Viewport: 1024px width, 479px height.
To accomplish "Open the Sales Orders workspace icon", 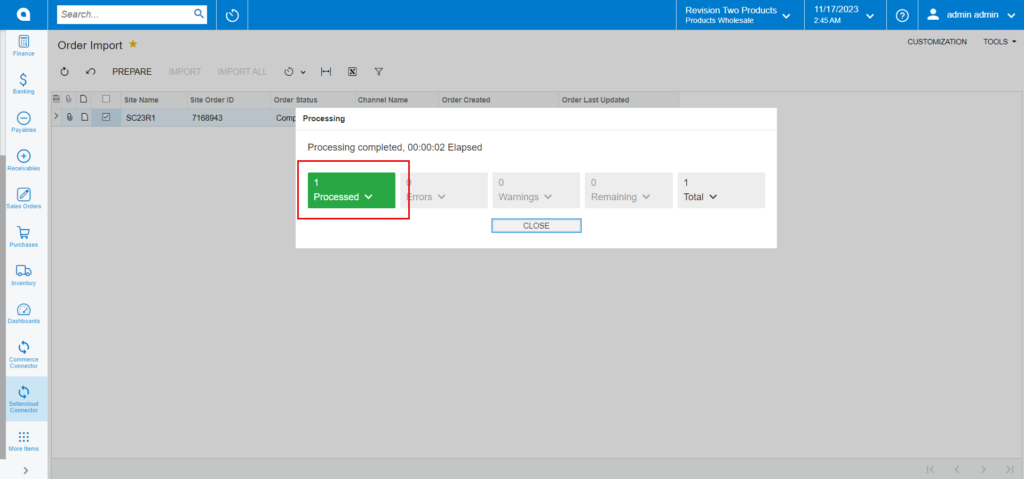I will 24,199.
